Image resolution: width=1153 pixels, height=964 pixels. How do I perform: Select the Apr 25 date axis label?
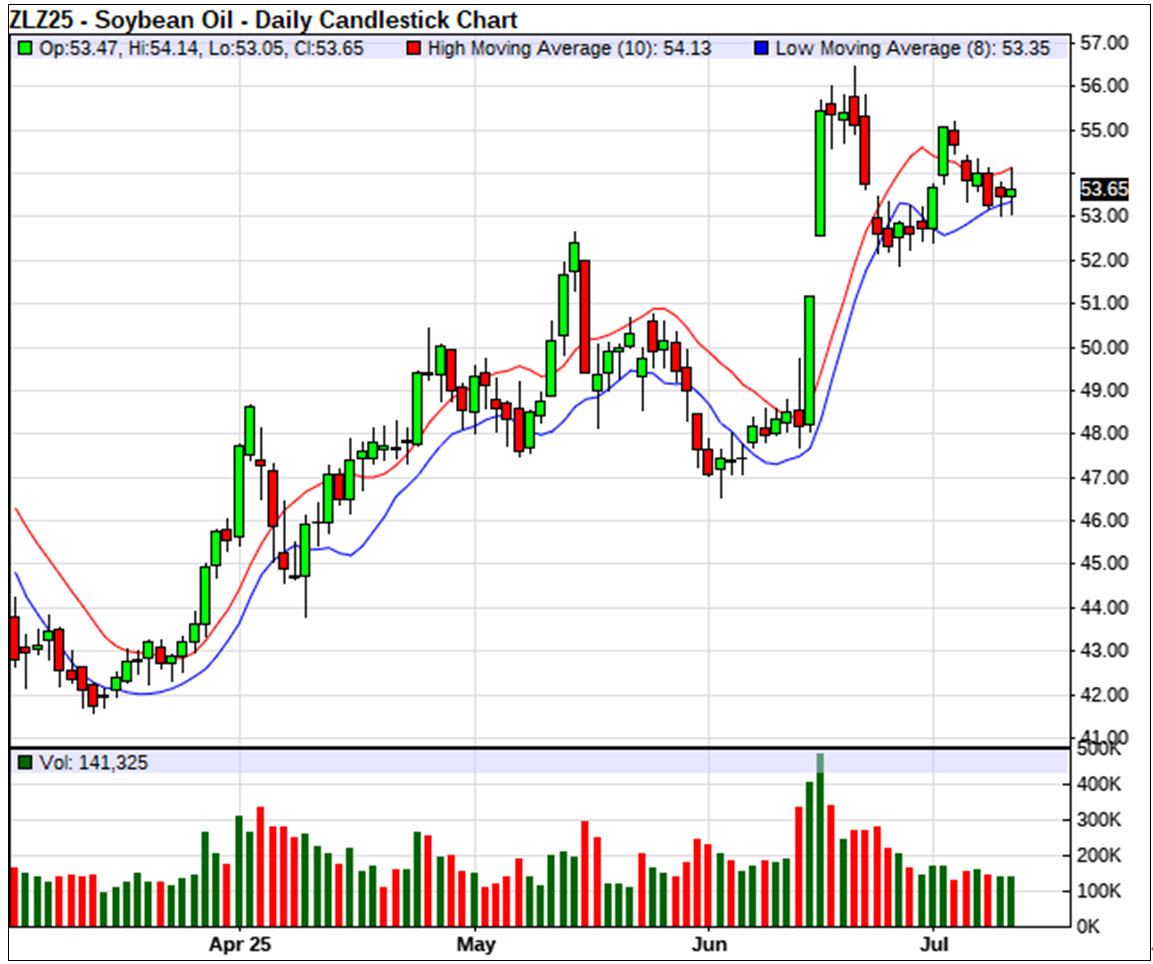click(240, 944)
